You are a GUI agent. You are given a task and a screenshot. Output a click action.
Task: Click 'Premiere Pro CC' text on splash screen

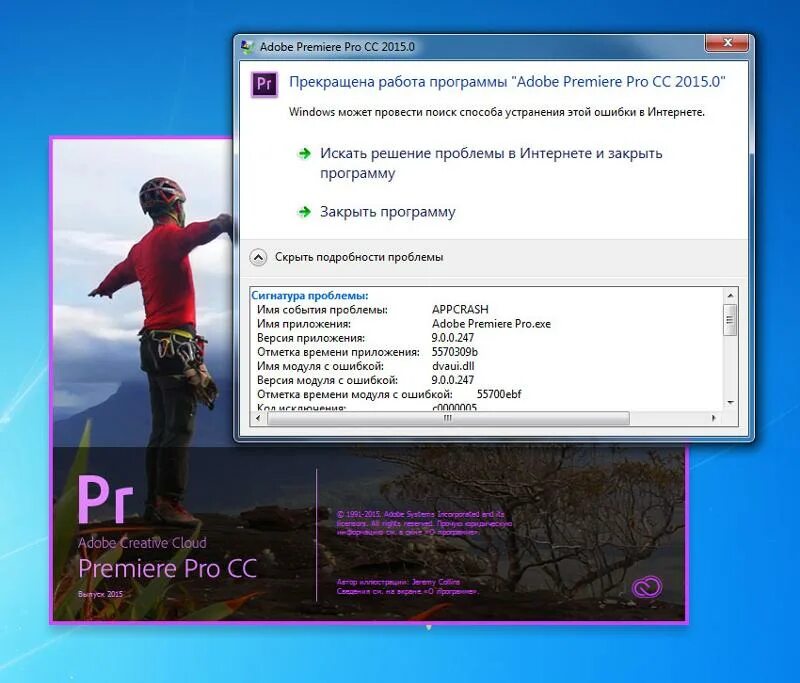(x=167, y=568)
